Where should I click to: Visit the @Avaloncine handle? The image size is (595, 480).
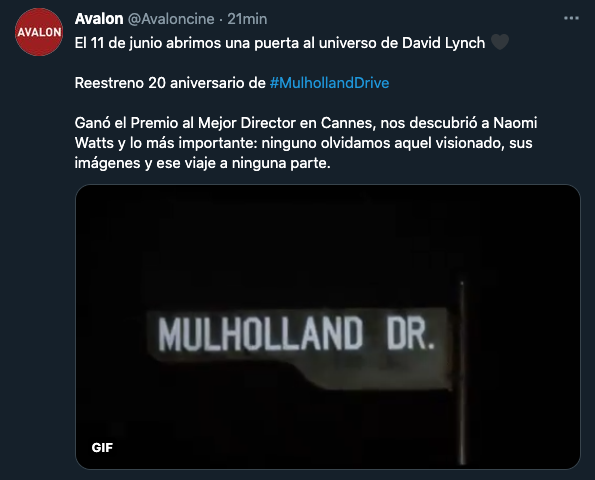[171, 19]
